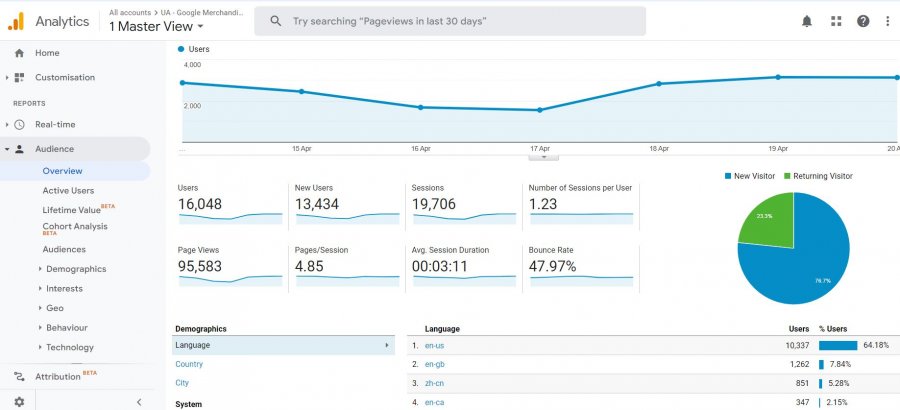This screenshot has height=410, width=900.
Task: Expand the Demographics submenu
Action: [x=75, y=269]
